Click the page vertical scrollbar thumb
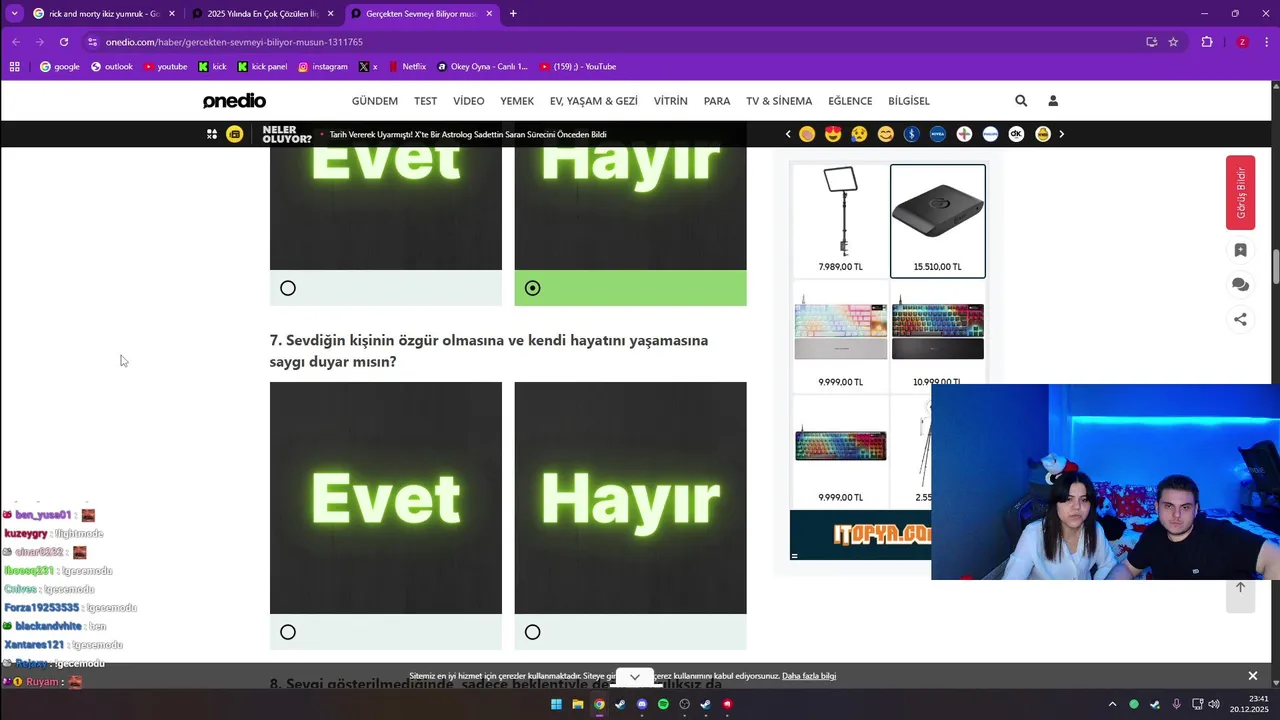Viewport: 1280px width, 720px height. (1276, 266)
